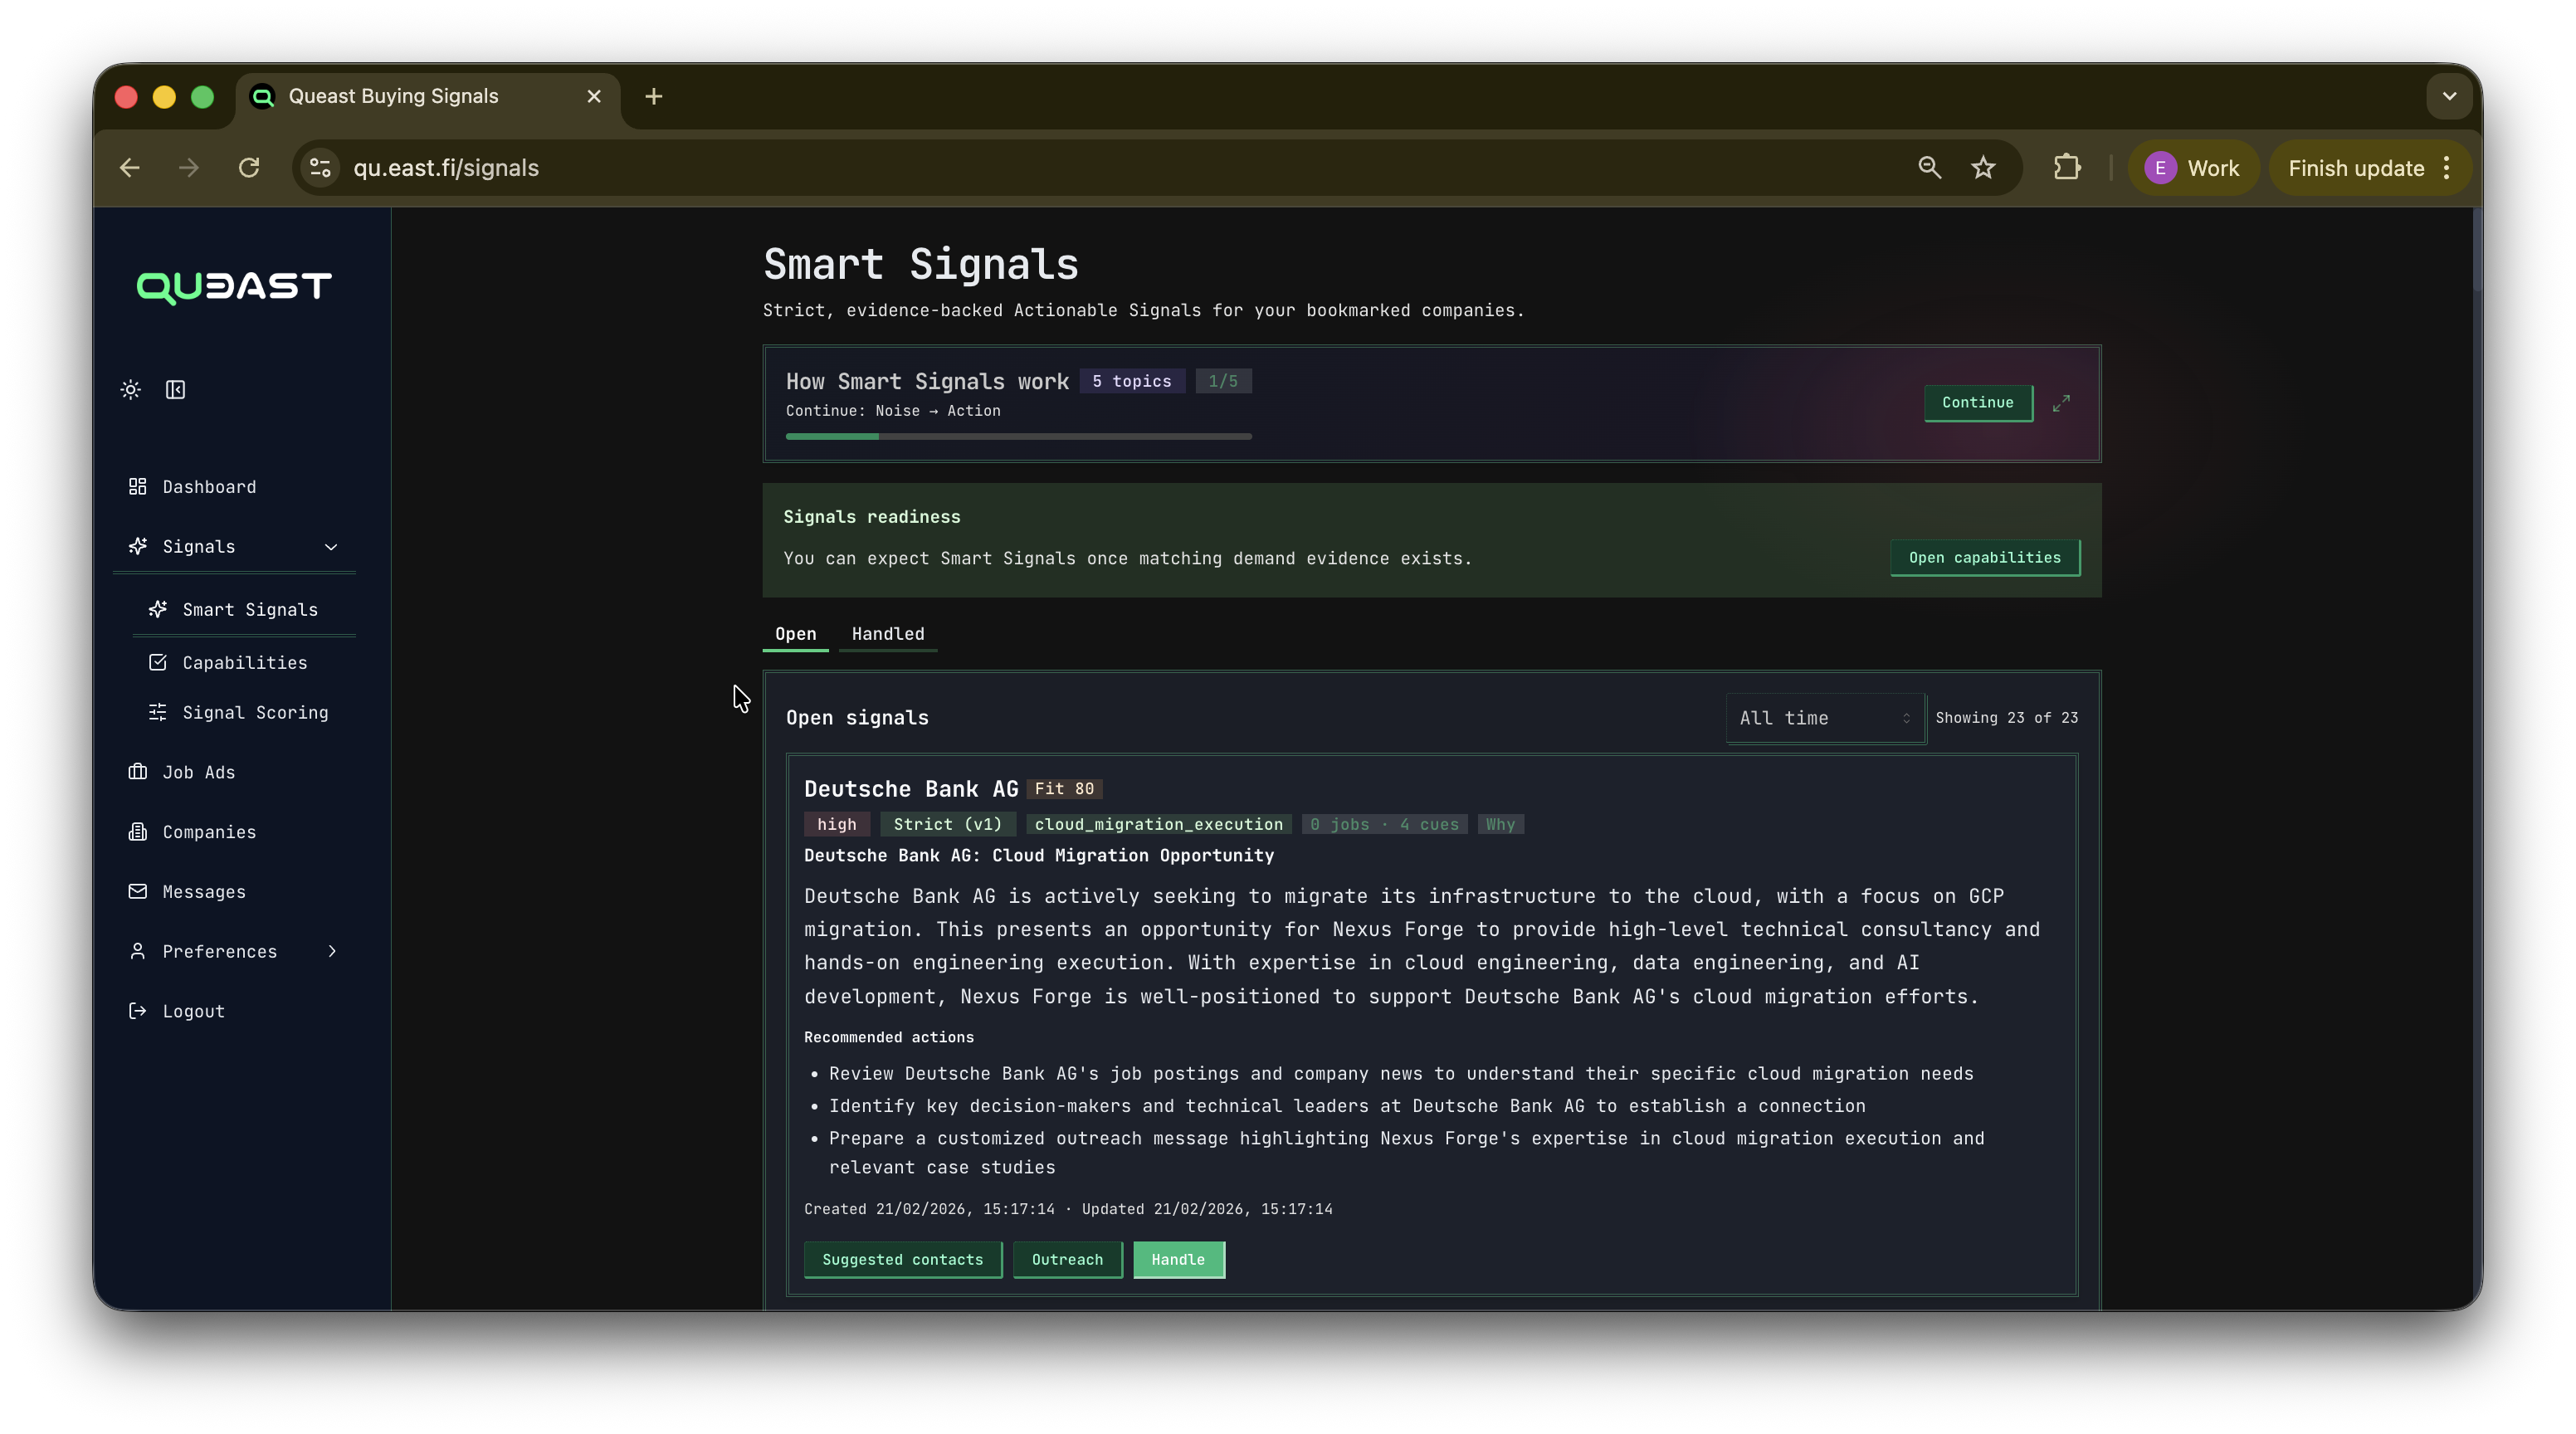Expand the How Smart Signals work card
The image size is (2576, 1434).
[x=2061, y=403]
